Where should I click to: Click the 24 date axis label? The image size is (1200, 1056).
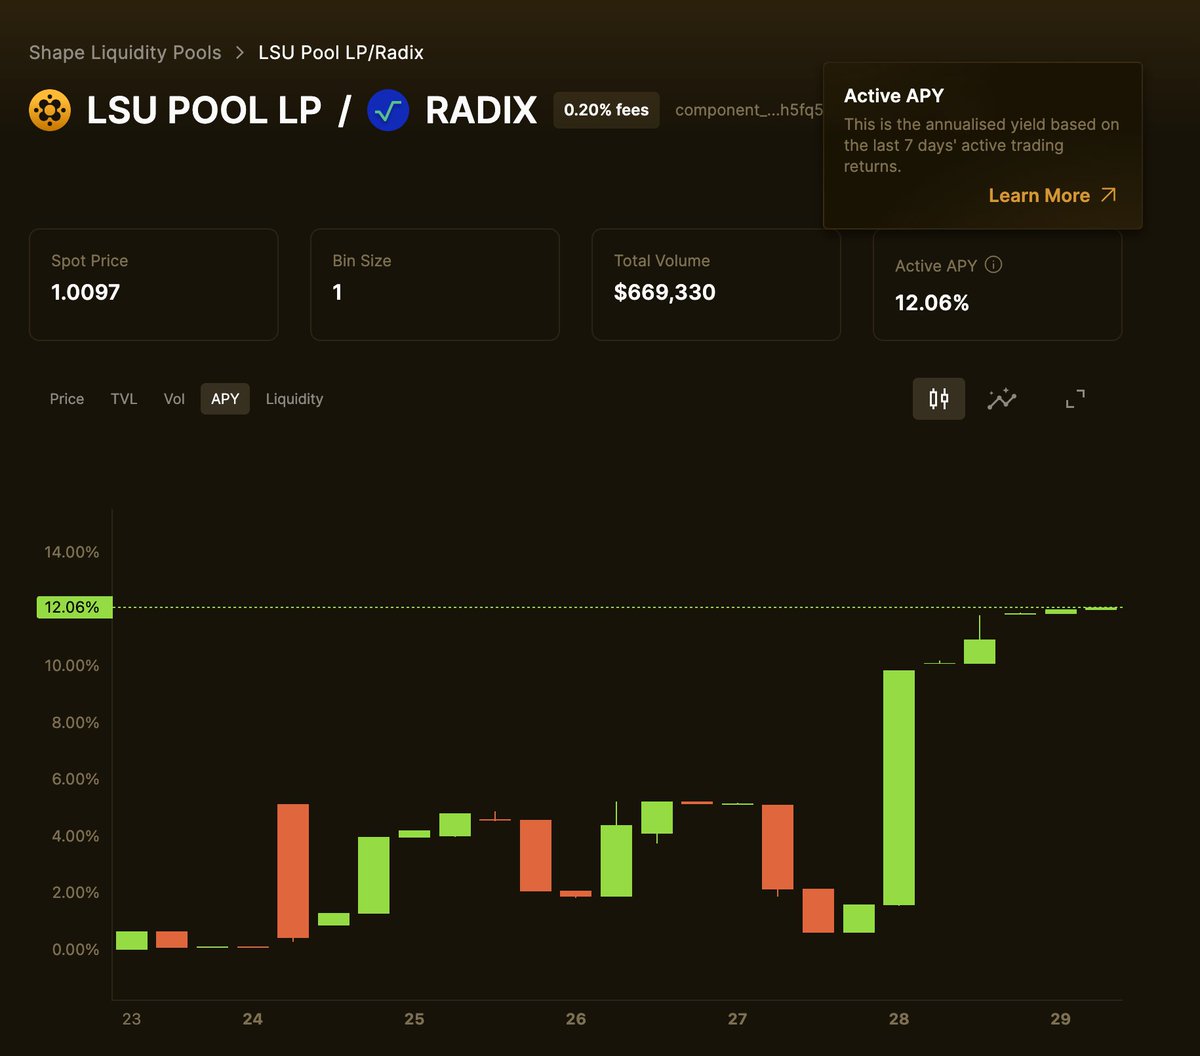[252, 1019]
